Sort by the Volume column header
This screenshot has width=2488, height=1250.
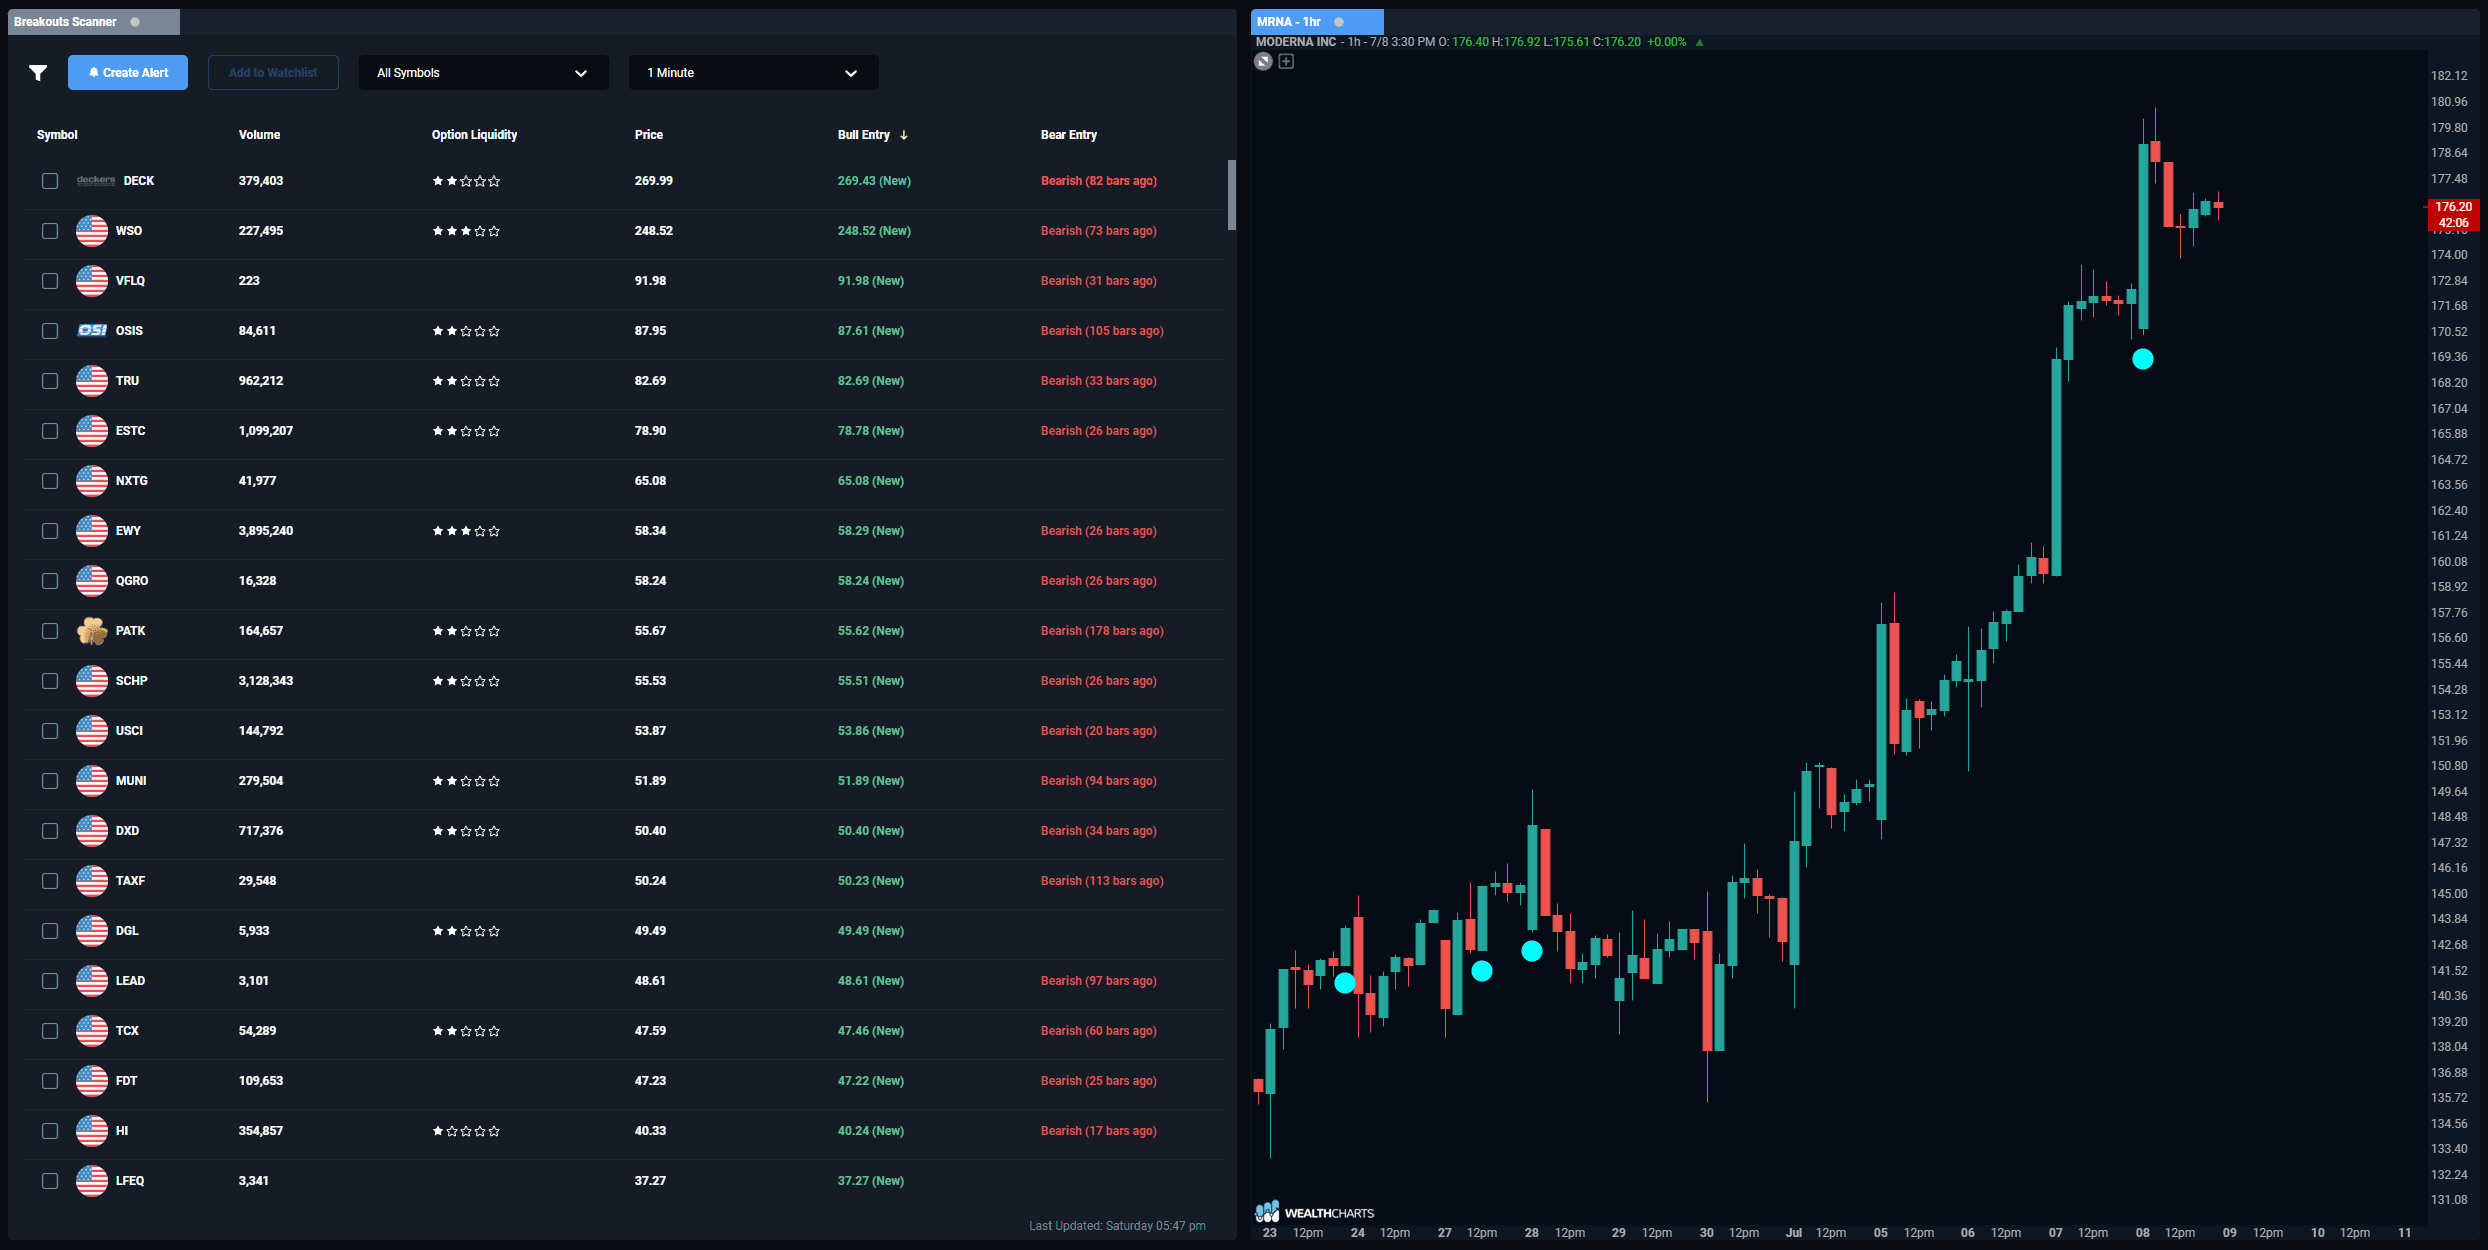pyautogui.click(x=259, y=135)
